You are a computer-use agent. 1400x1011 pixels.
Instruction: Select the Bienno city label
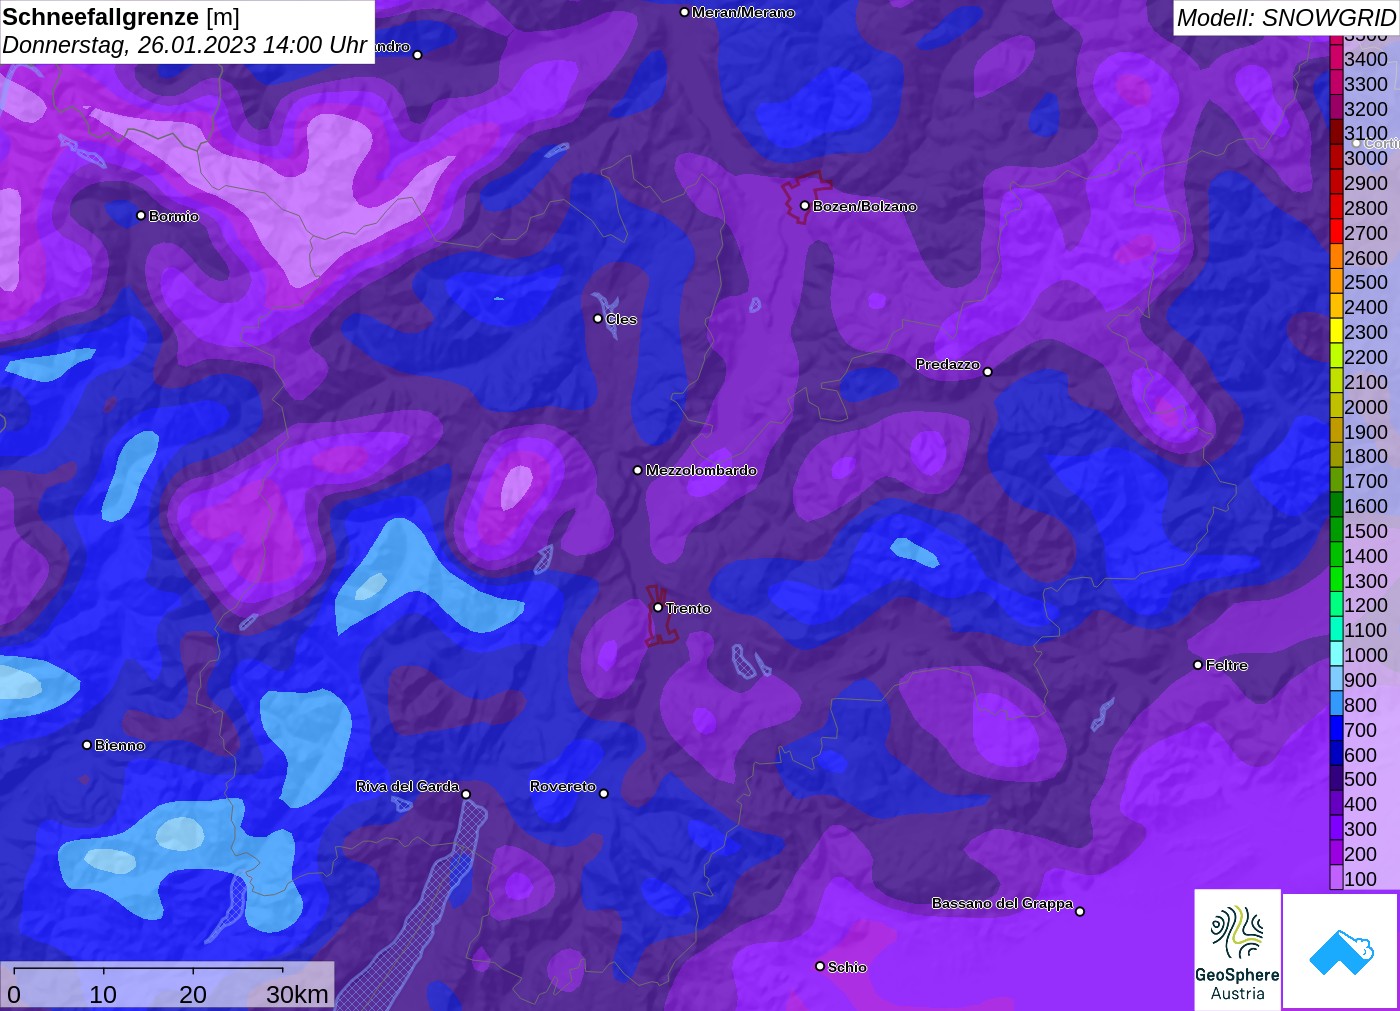point(120,745)
